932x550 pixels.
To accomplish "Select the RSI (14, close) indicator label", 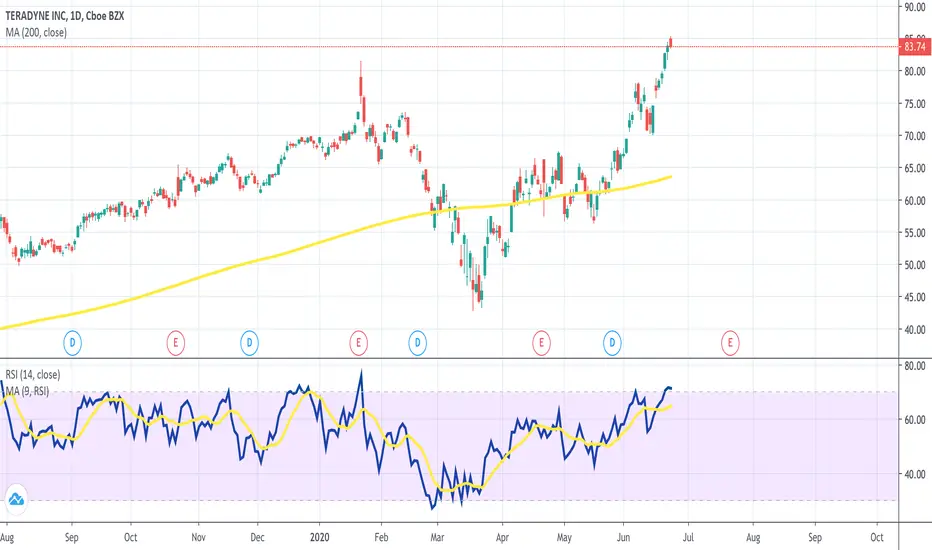I will (x=33, y=375).
